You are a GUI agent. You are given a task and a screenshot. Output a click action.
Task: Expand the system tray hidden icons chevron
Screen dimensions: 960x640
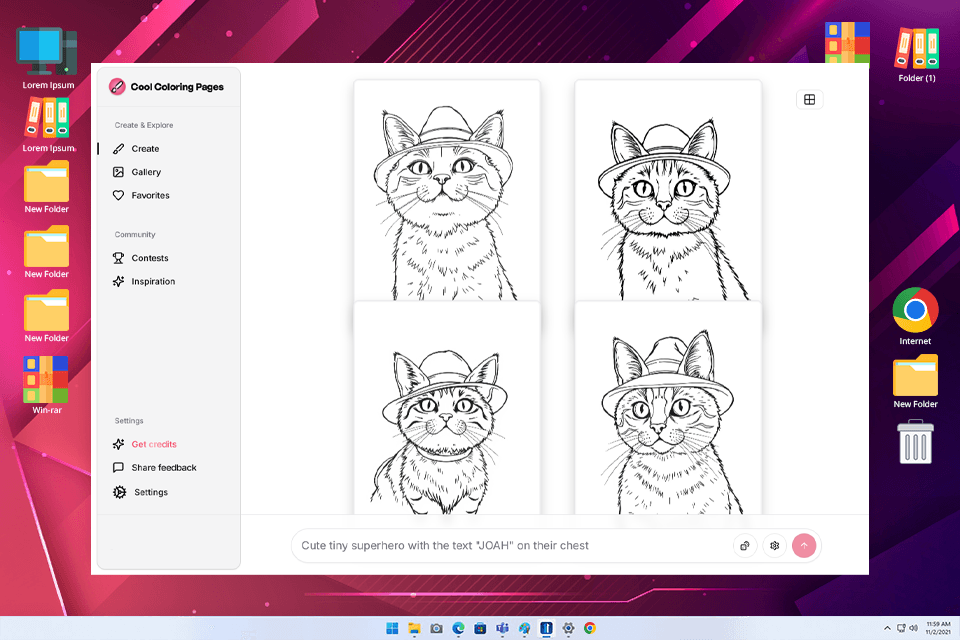tap(887, 628)
